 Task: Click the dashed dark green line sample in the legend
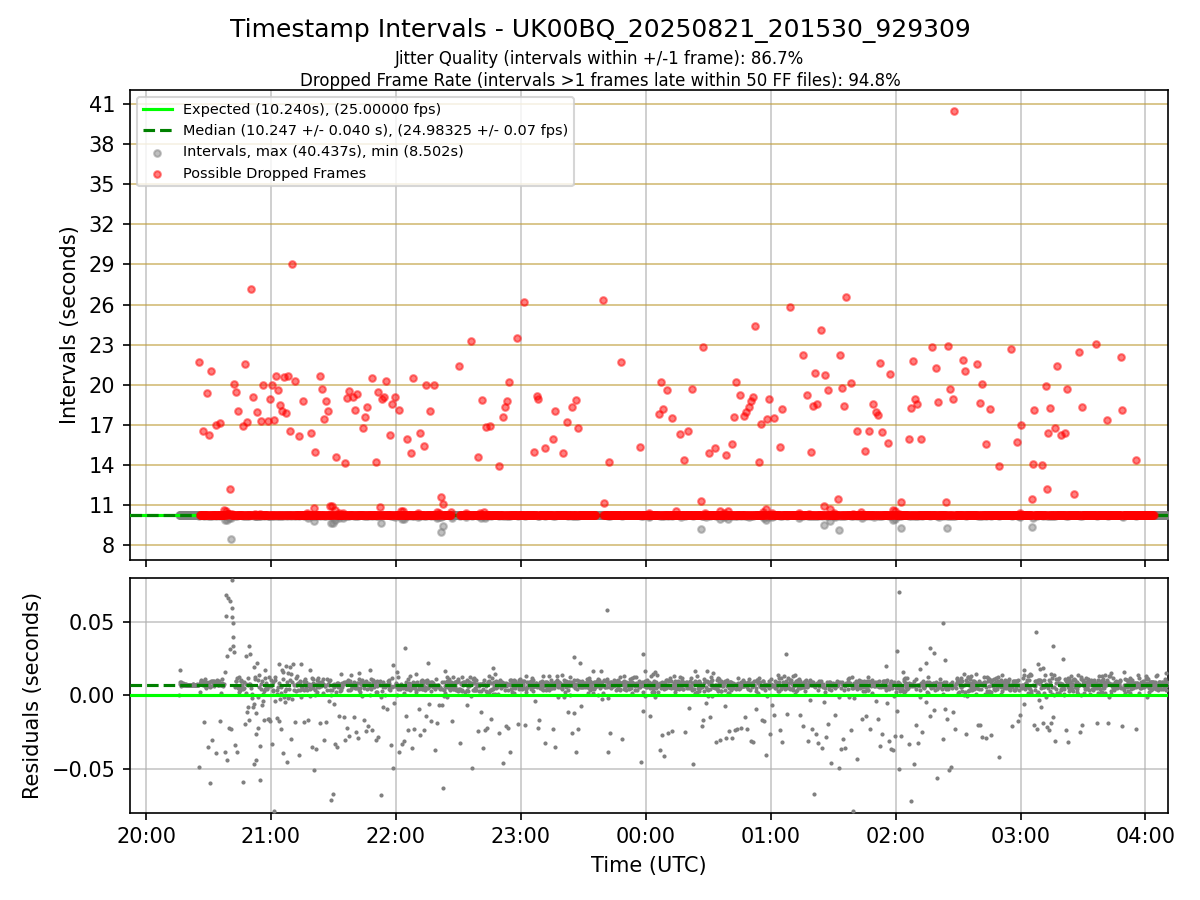coord(158,131)
